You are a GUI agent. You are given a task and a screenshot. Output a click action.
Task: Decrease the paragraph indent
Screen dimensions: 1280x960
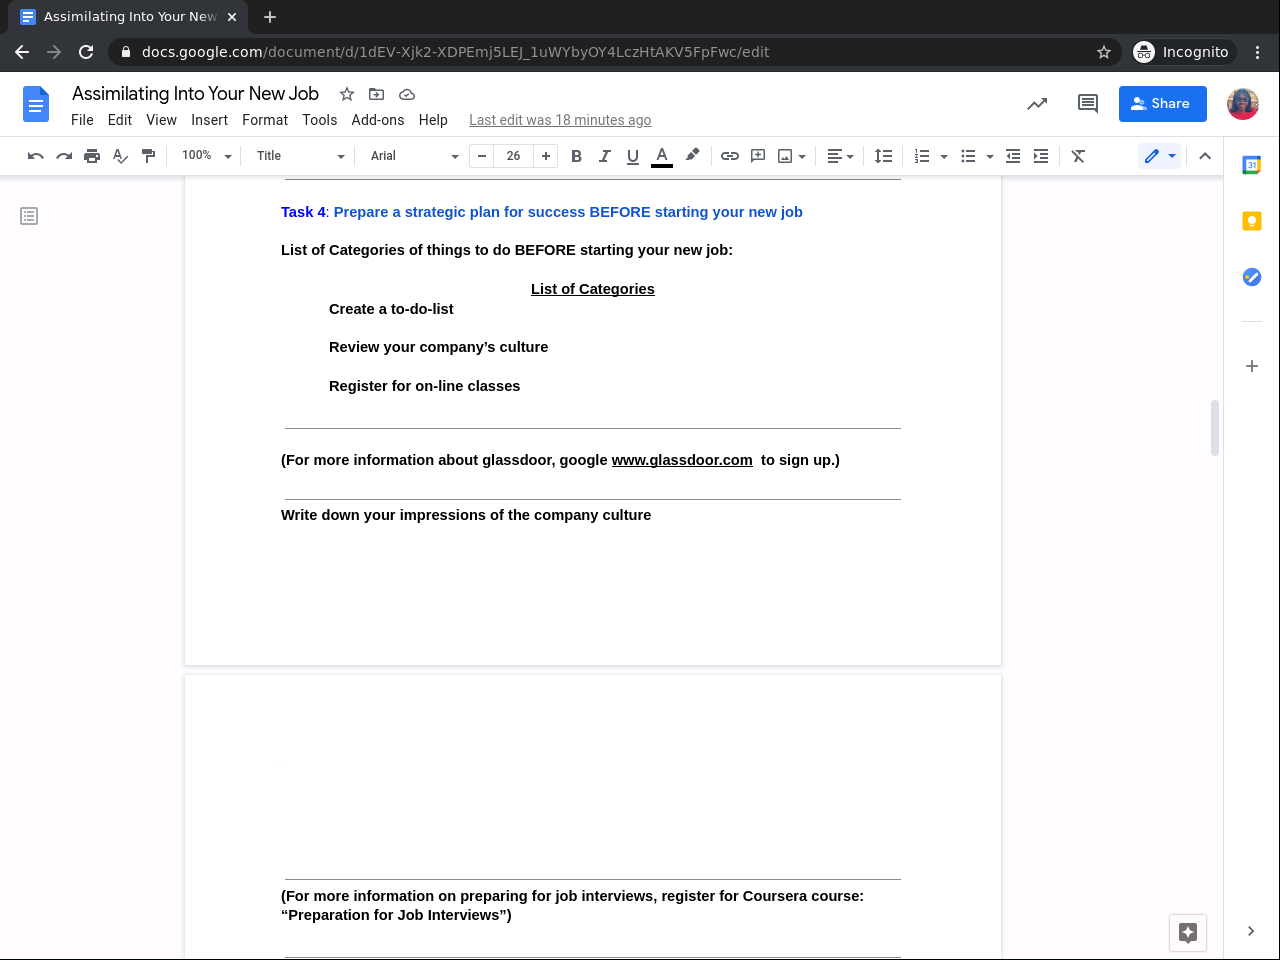pos(1013,156)
